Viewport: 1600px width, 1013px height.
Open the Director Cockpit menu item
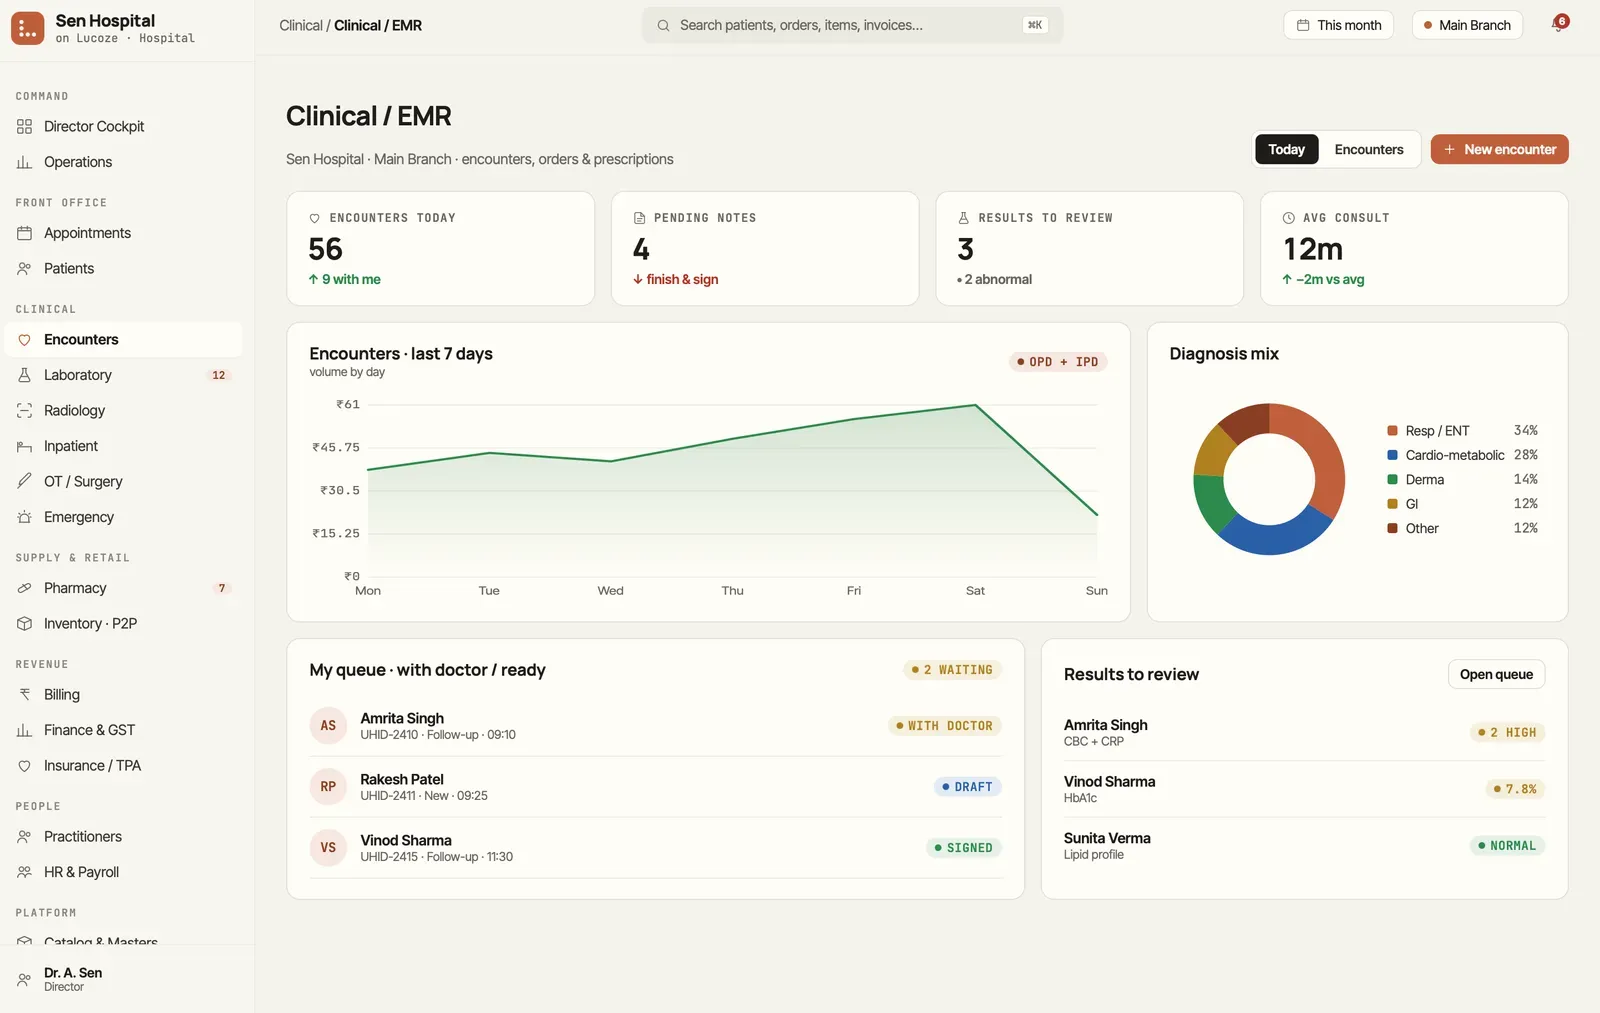pos(123,127)
